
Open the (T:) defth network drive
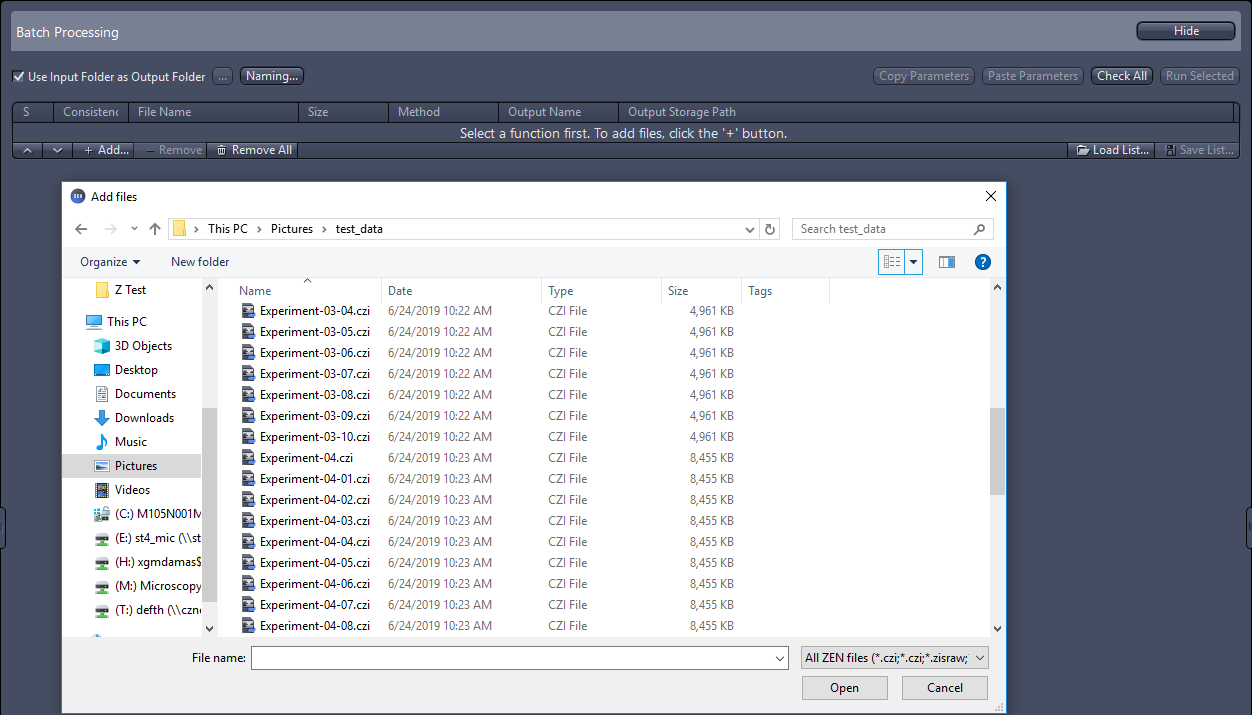coord(147,610)
